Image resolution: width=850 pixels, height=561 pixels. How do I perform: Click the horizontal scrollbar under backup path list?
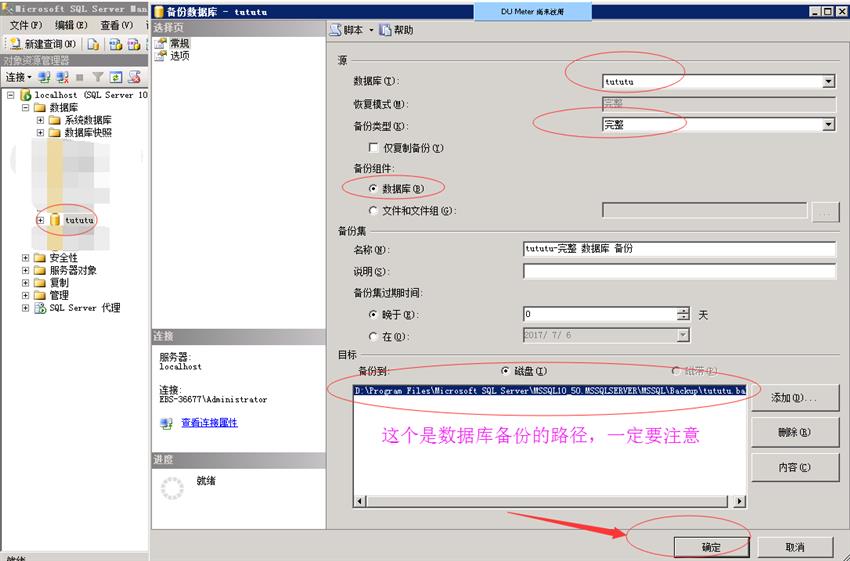(x=548, y=502)
